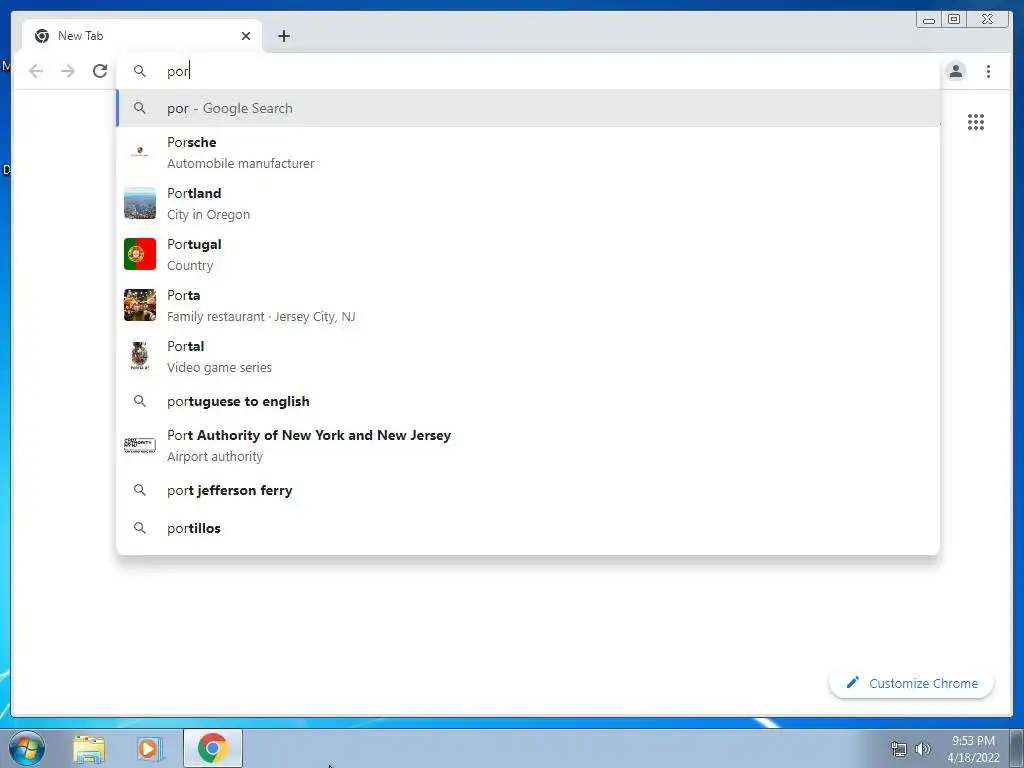Viewport: 1024px width, 768px height.
Task: Select Port Authority of New York suggestion
Action: [x=528, y=445]
